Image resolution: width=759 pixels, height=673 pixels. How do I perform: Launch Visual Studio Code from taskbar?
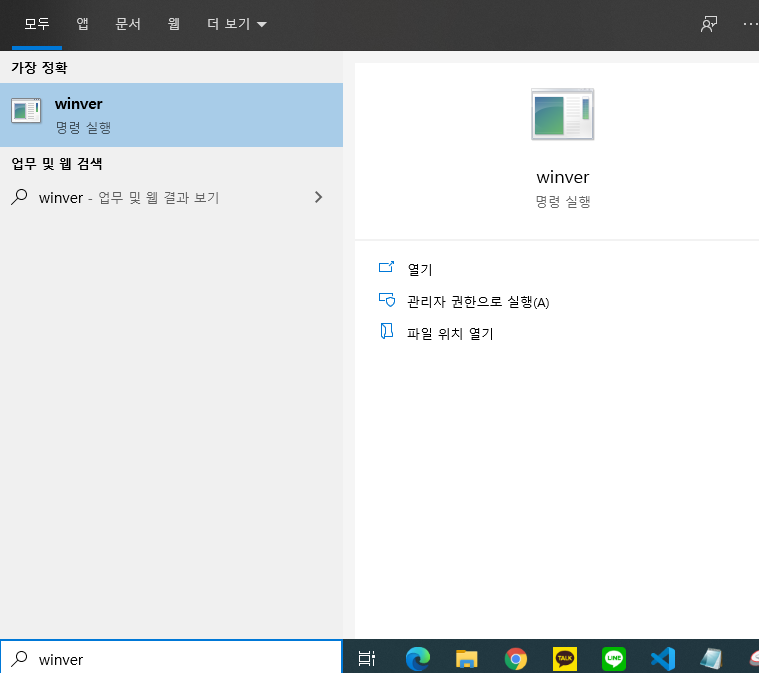[x=663, y=658]
